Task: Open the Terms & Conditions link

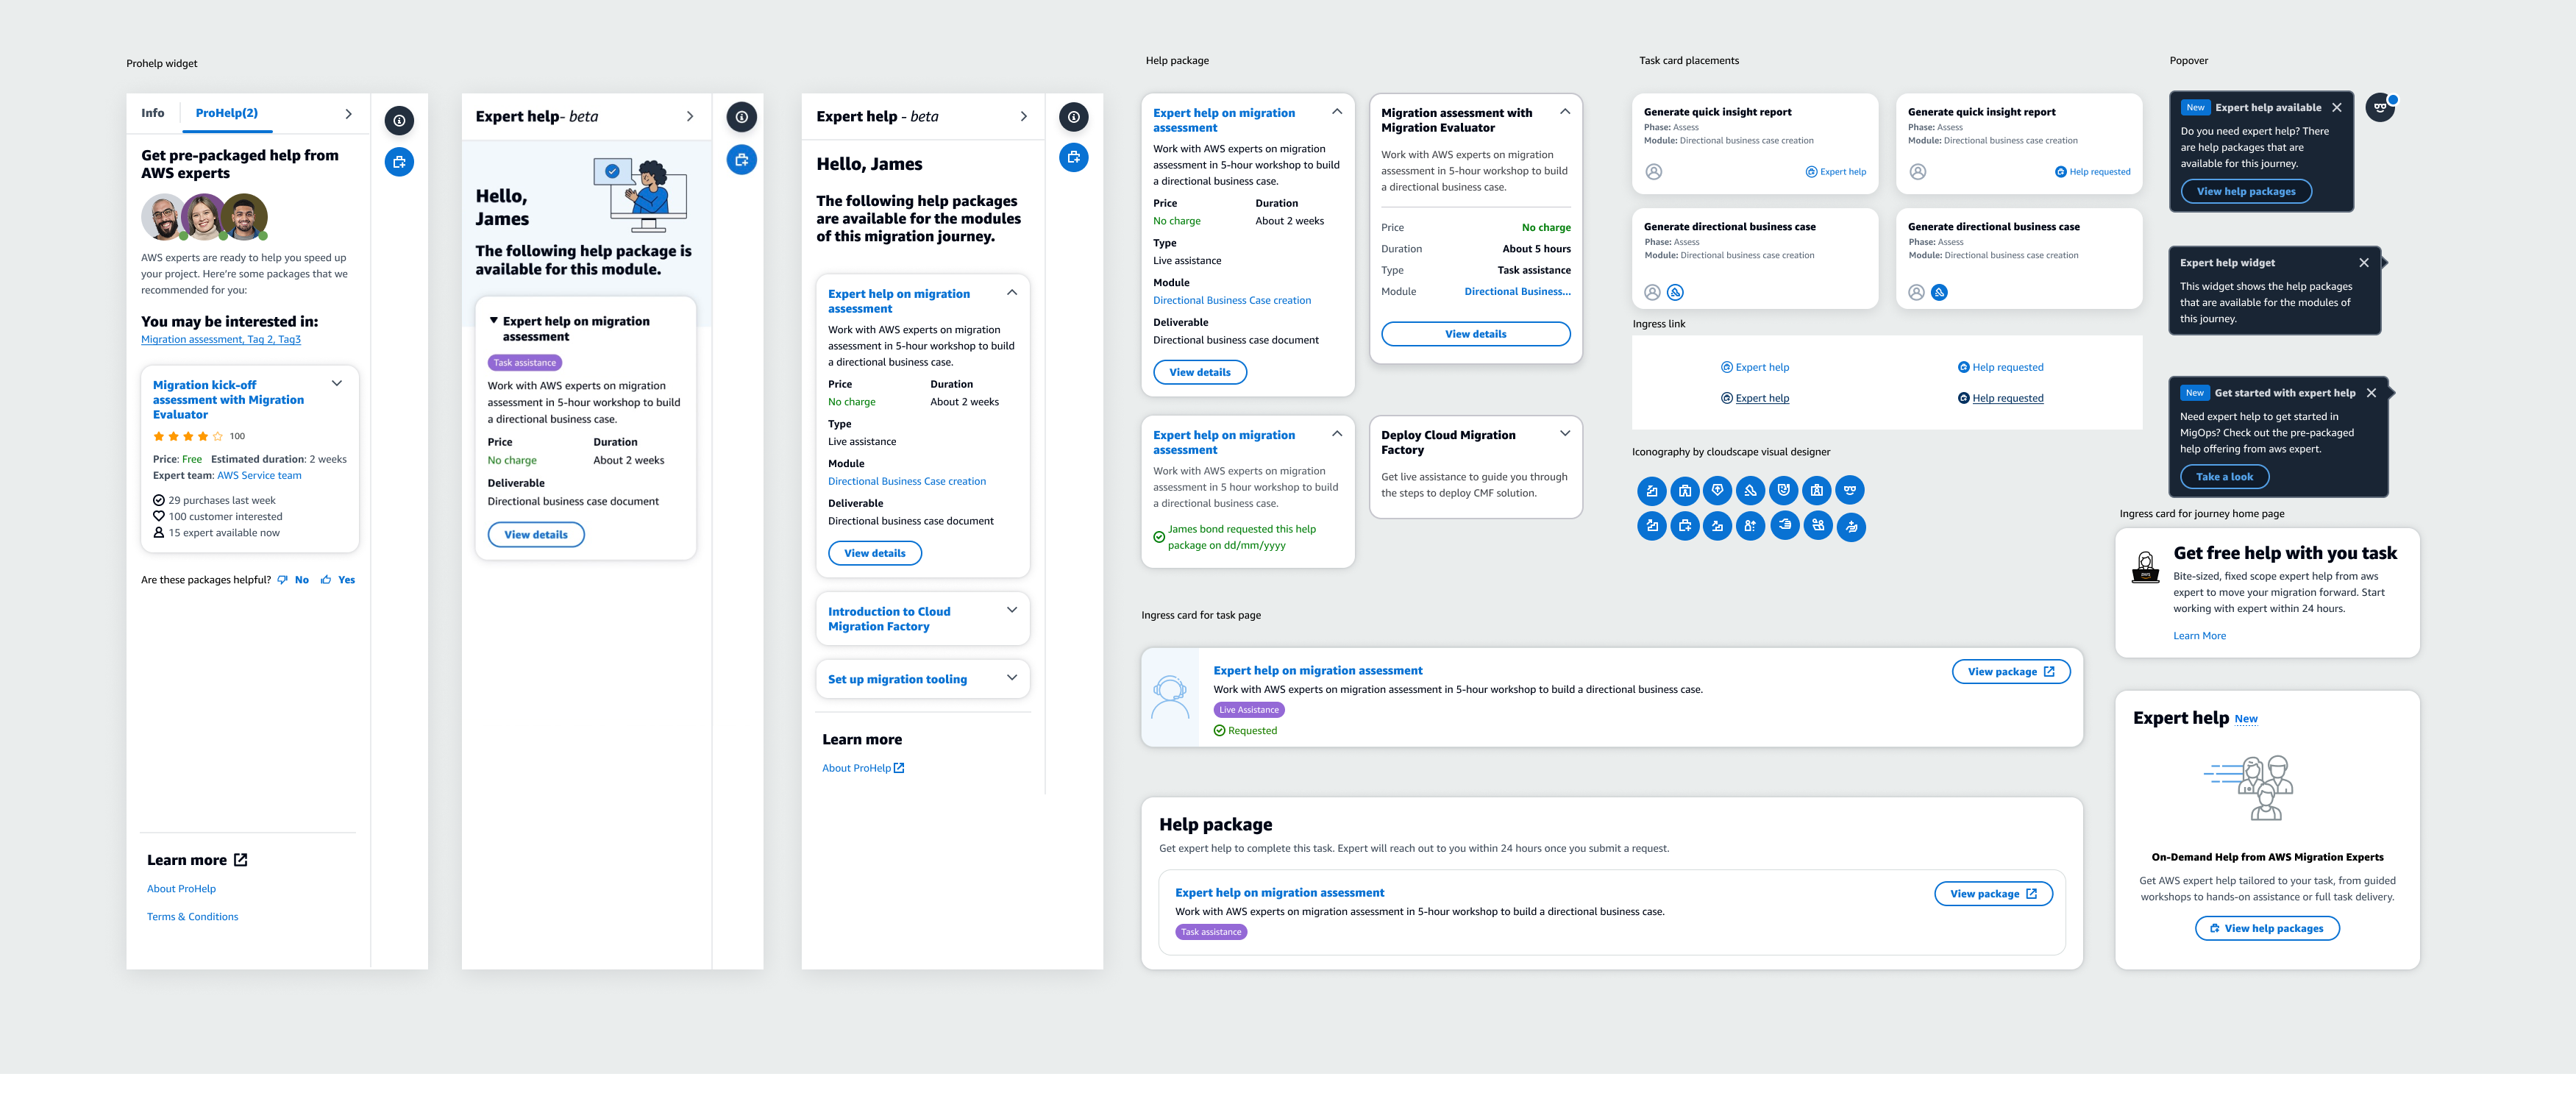Action: (x=192, y=916)
